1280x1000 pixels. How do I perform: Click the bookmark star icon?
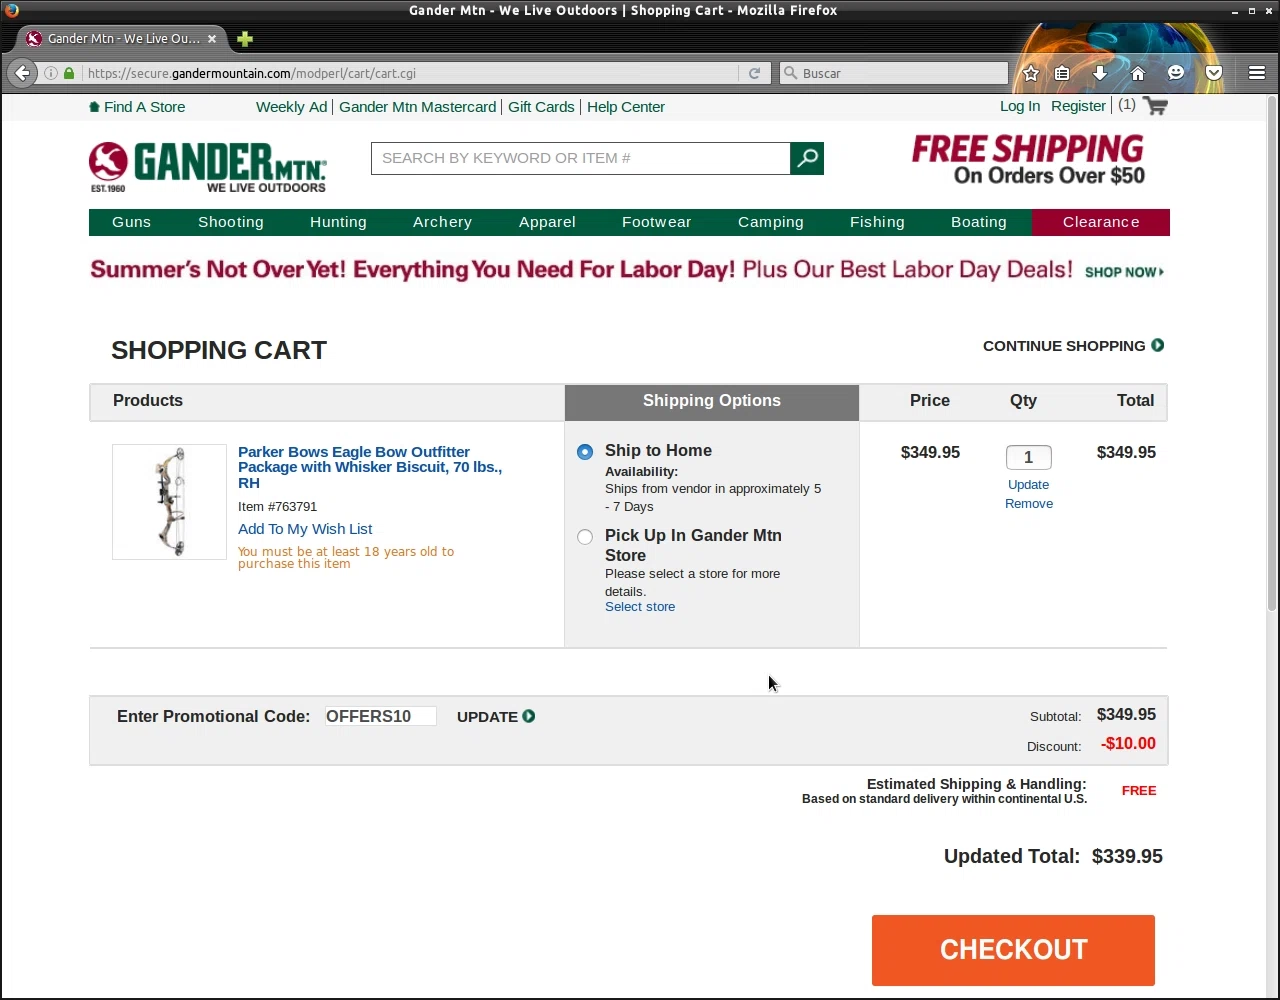[x=1031, y=73]
